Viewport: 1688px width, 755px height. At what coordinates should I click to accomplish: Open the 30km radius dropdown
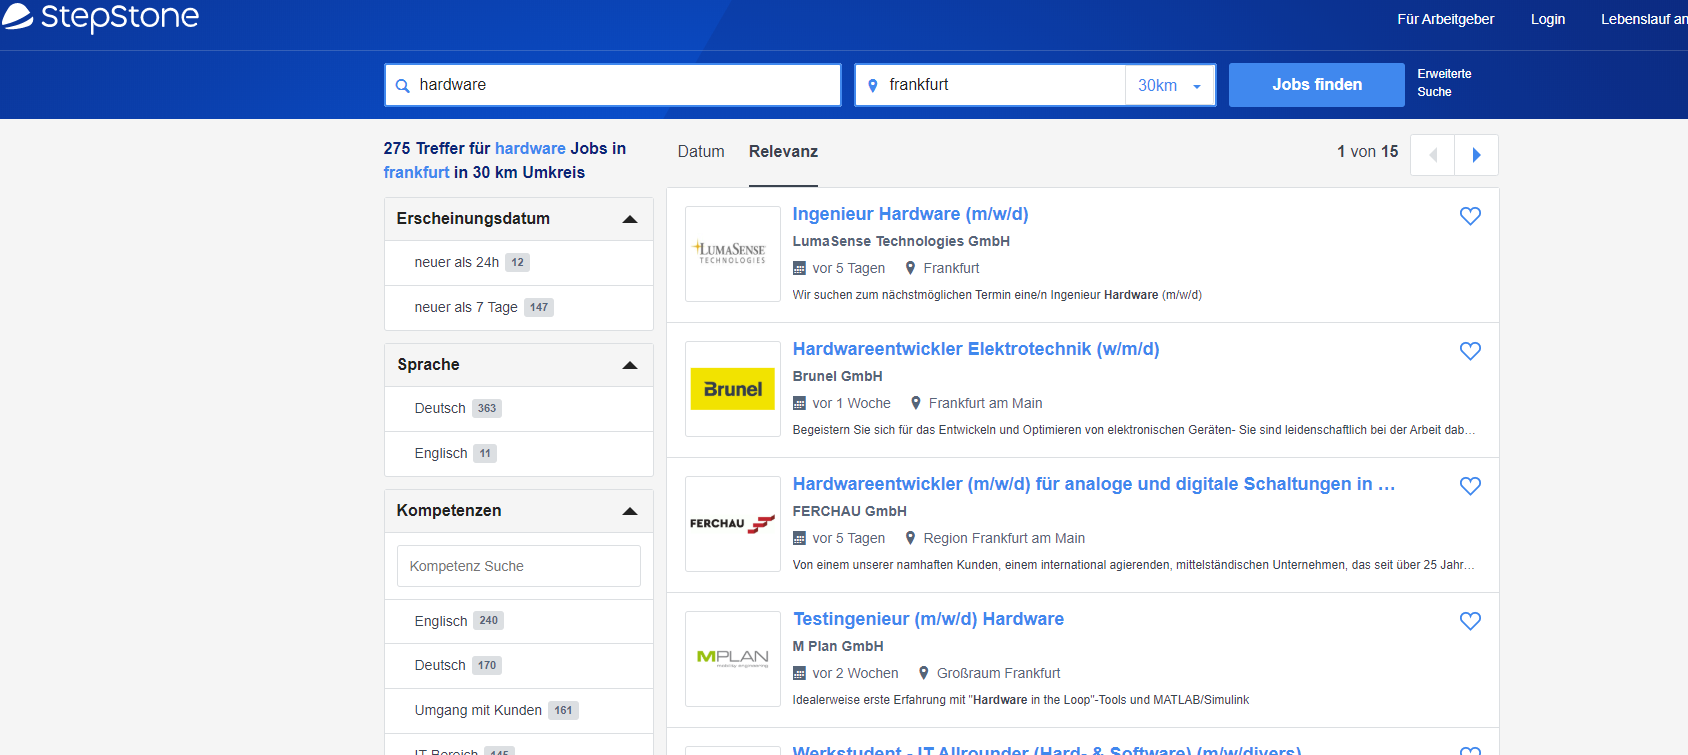click(x=1170, y=86)
